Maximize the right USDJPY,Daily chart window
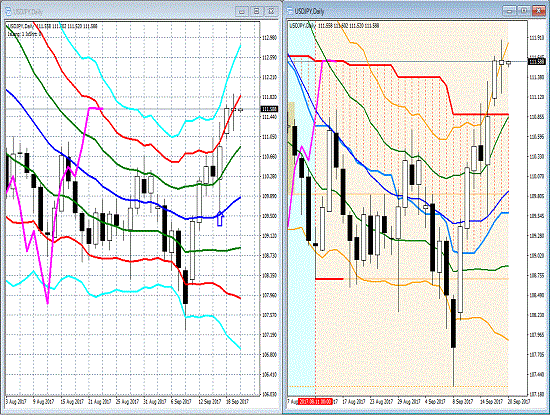Viewport: 550px width, 415px height. pyautogui.click(x=523, y=11)
